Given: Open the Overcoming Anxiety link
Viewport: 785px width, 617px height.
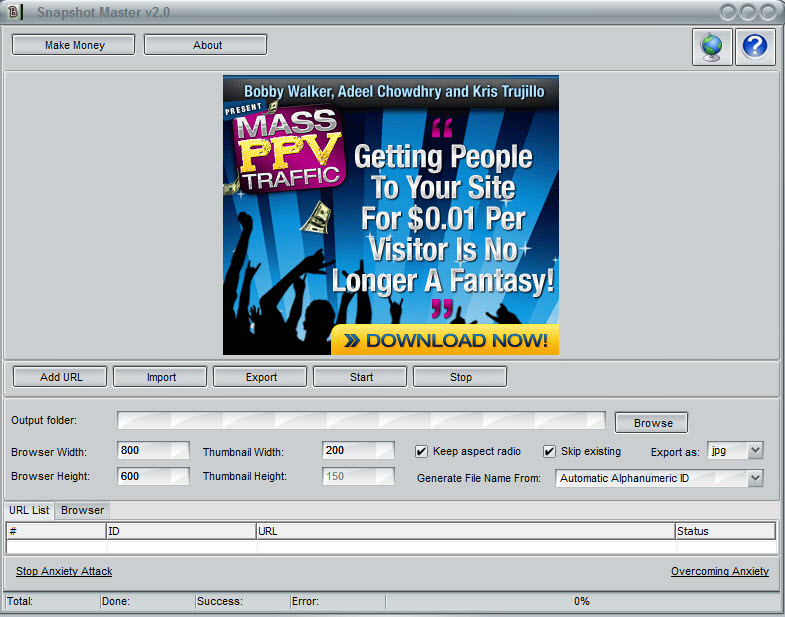Looking at the screenshot, I should [720, 571].
